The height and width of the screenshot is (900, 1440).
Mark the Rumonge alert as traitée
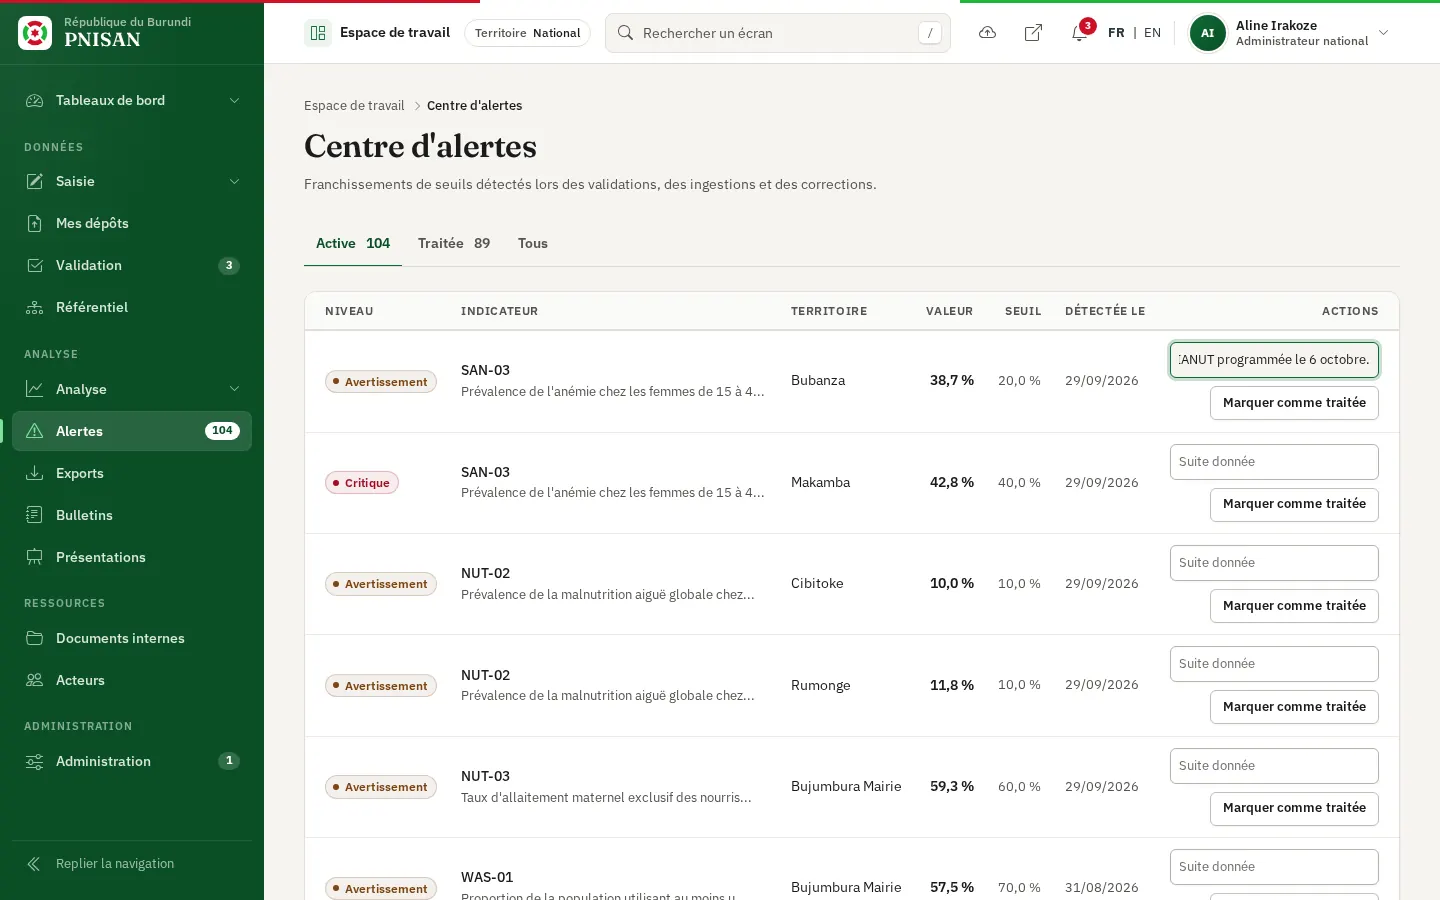coord(1294,707)
